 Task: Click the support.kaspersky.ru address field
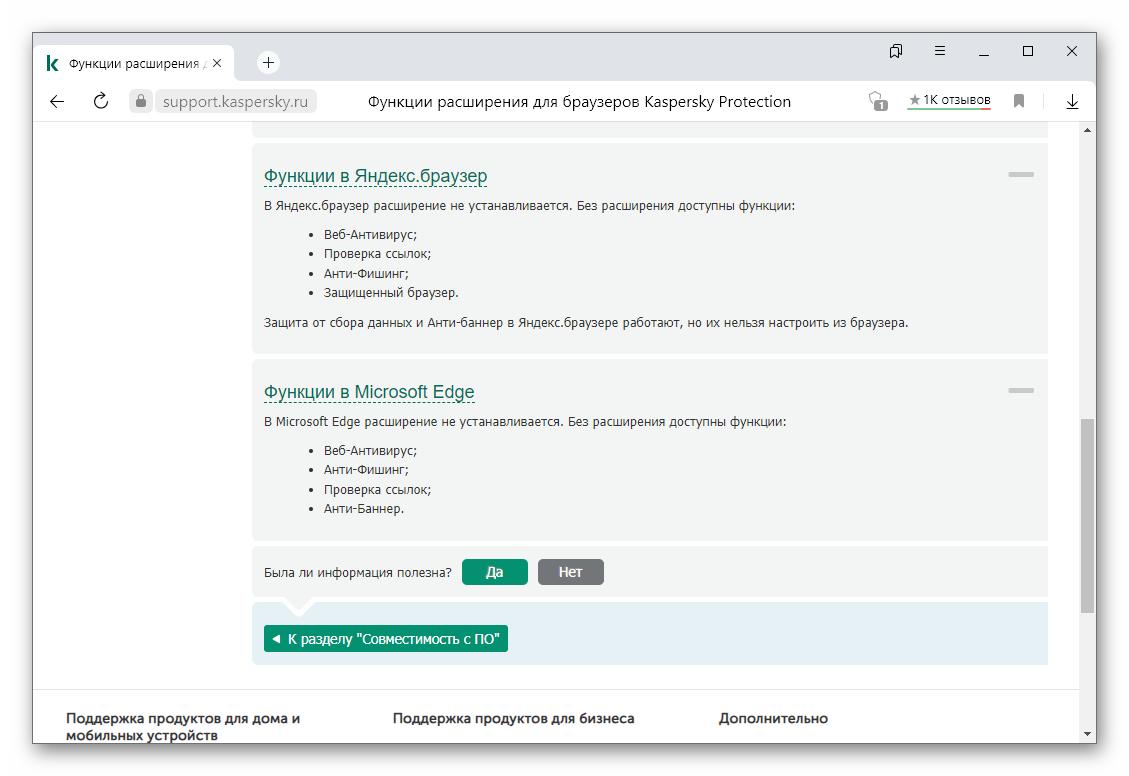(x=235, y=101)
